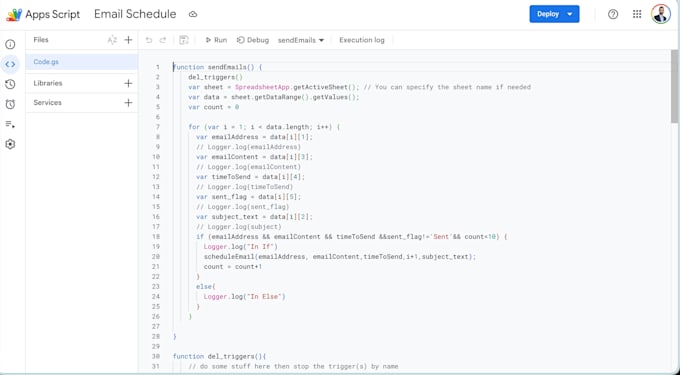Click the blue Deploy button

point(554,14)
